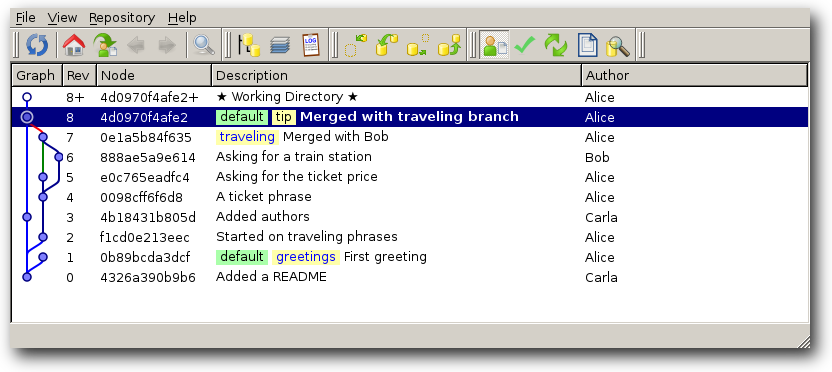This screenshot has height=372, width=832.
Task: Select 'Added authors' row
Action: 410,217
